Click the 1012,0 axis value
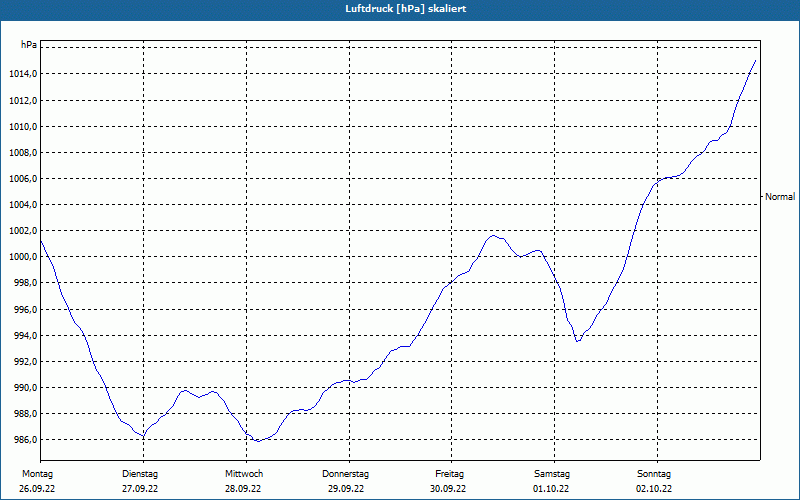The height and width of the screenshot is (500, 800). pos(23,101)
